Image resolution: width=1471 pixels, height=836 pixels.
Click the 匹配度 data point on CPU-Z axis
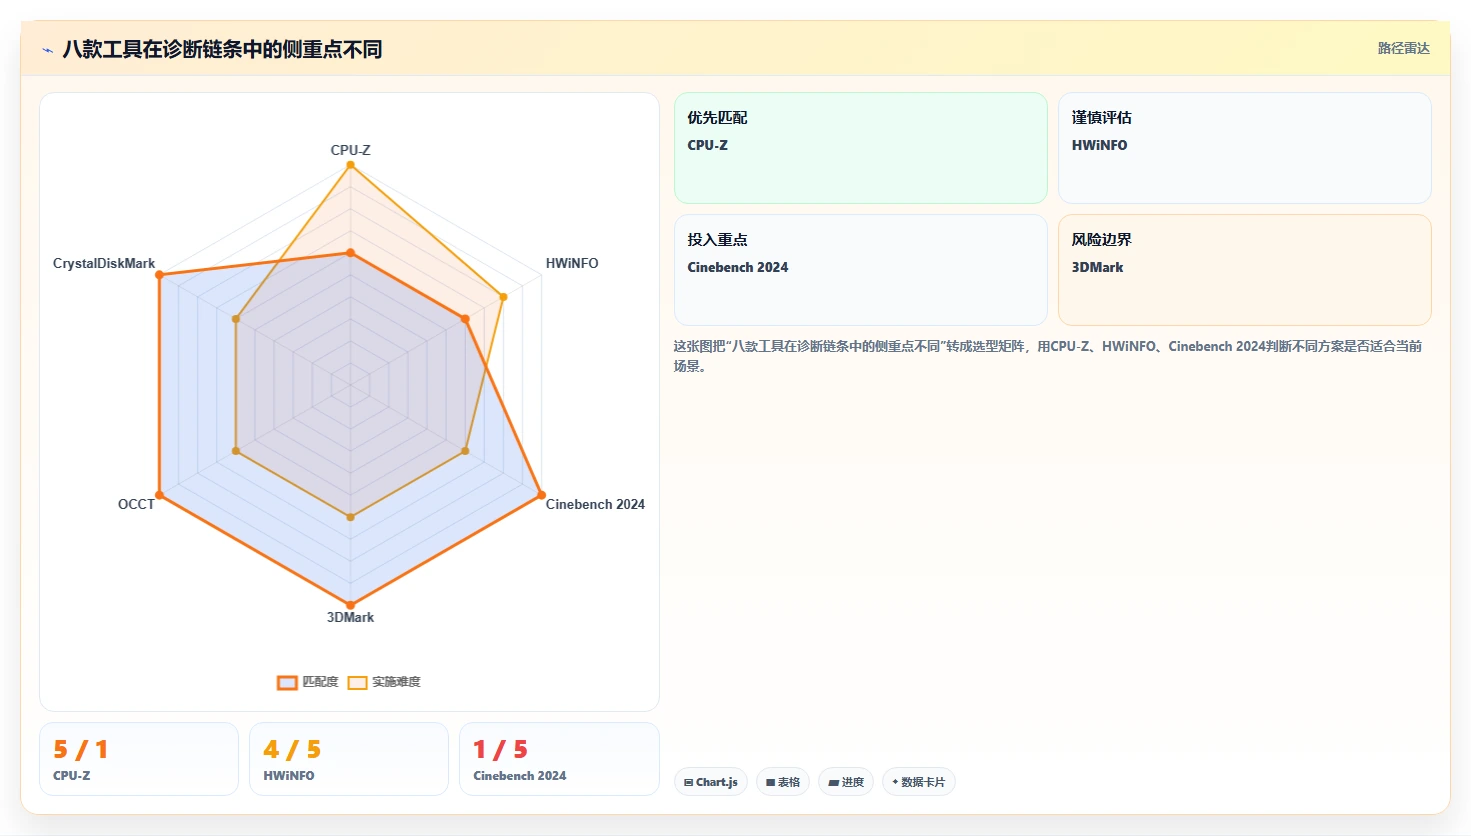pyautogui.click(x=350, y=253)
